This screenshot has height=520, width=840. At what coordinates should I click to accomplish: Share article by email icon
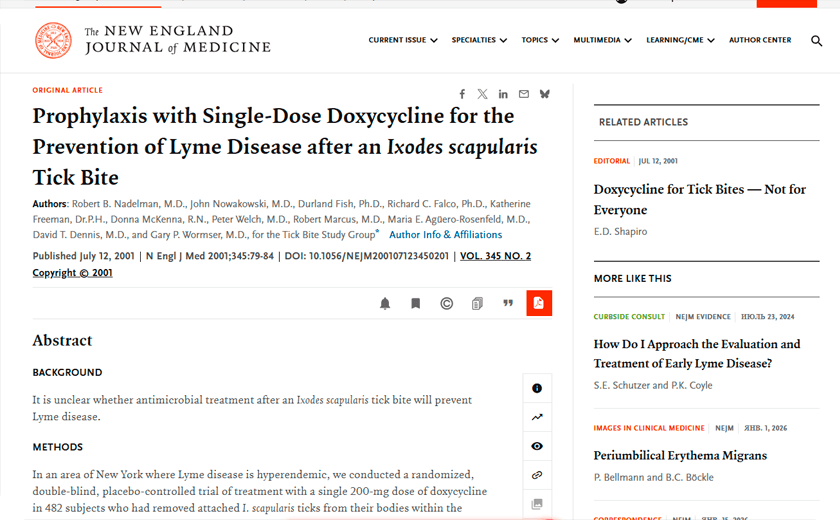523,94
